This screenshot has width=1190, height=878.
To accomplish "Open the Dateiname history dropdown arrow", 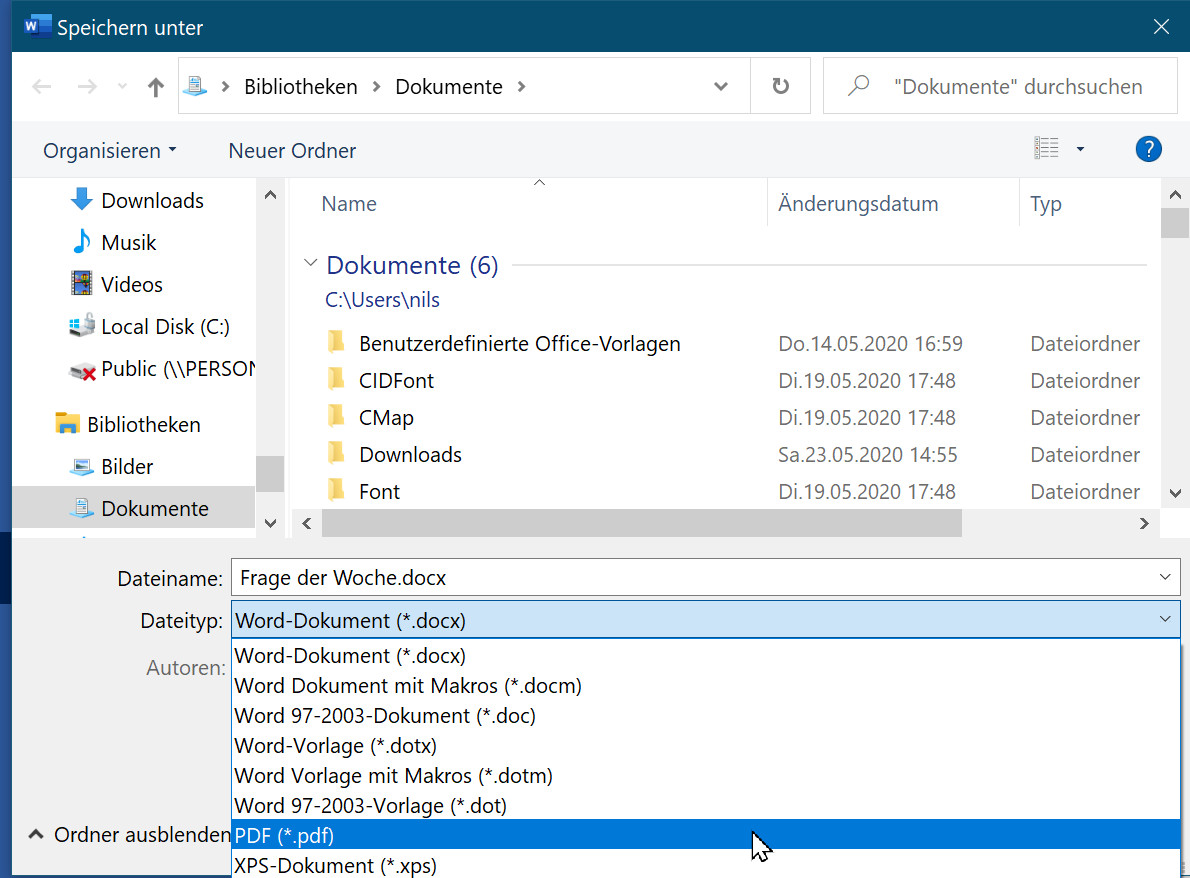I will [x=1164, y=578].
